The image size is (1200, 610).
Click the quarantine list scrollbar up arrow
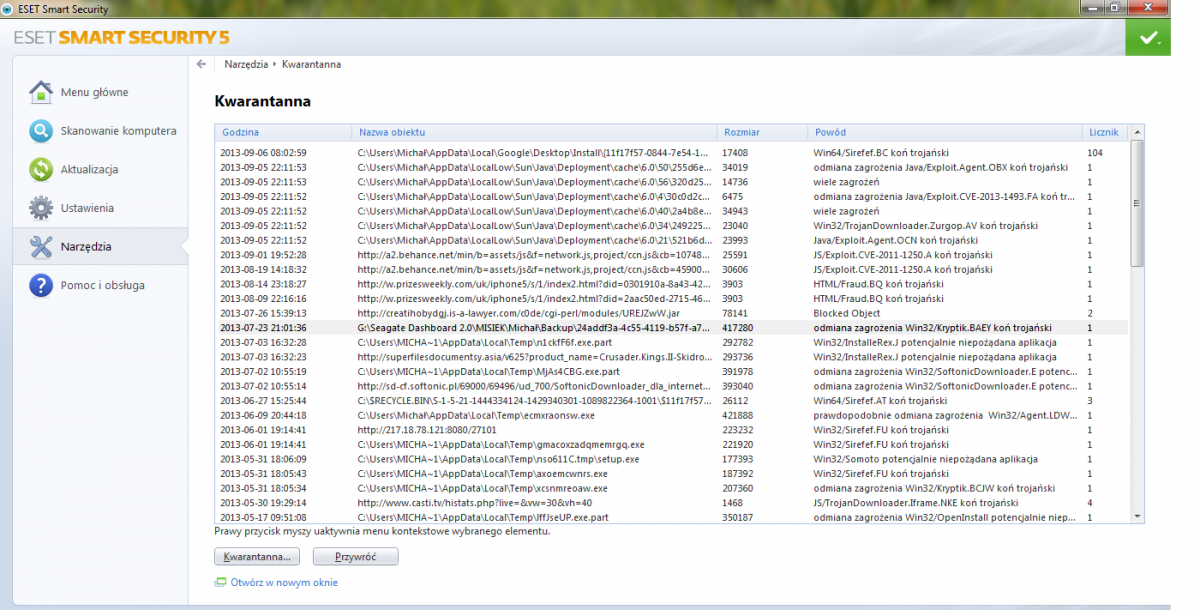click(x=1137, y=132)
